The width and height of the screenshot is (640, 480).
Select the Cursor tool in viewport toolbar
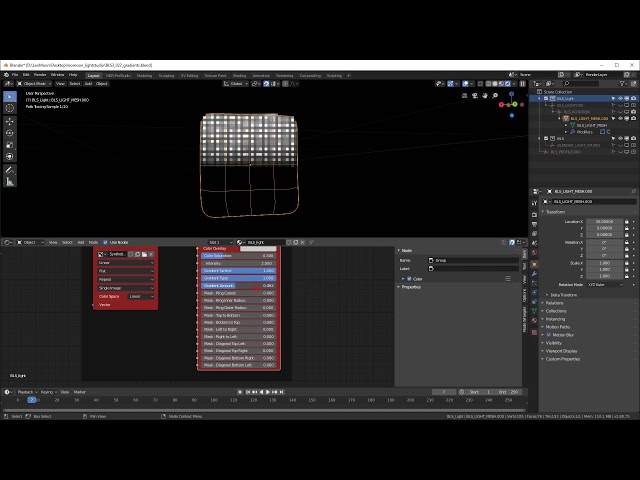coord(10,108)
